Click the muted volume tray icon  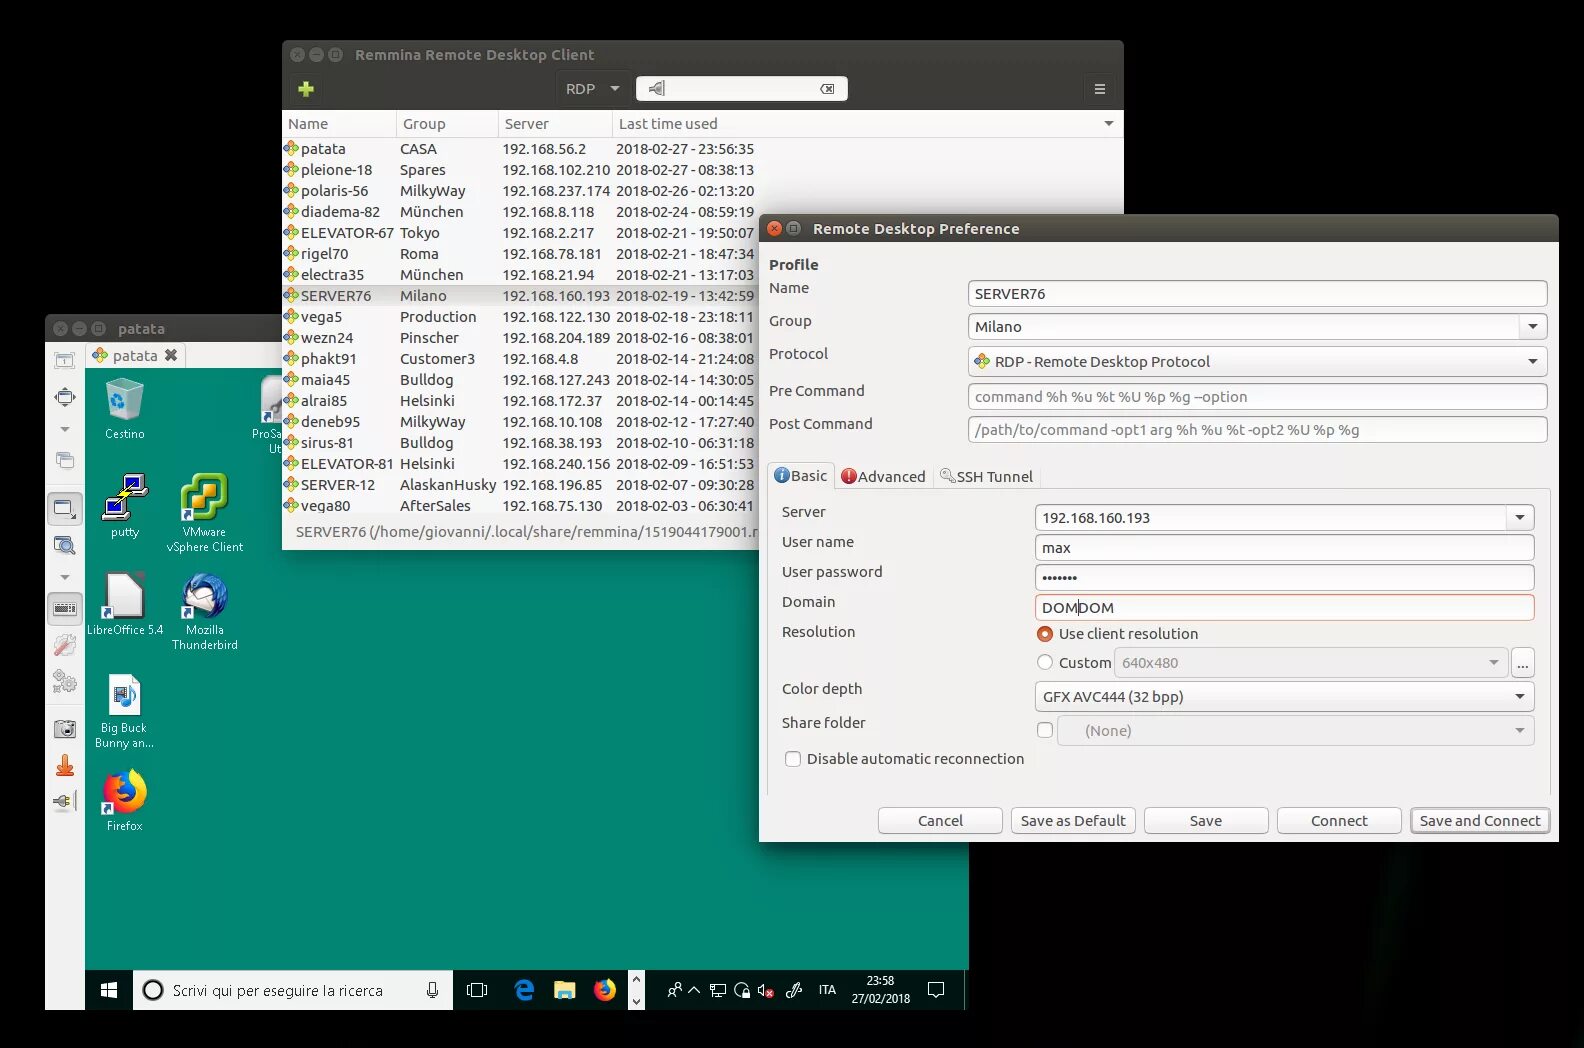tap(766, 991)
